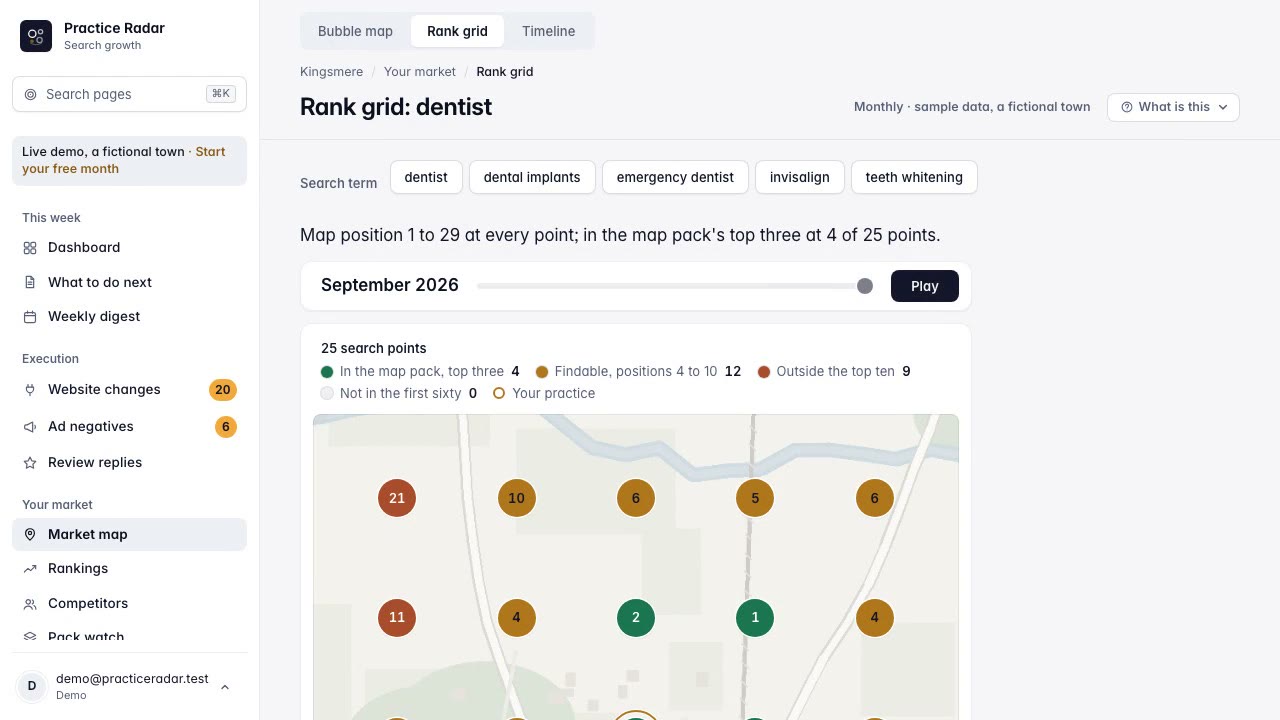Viewport: 1280px width, 720px height.
Task: Click the rank 21 map point
Action: click(397, 498)
